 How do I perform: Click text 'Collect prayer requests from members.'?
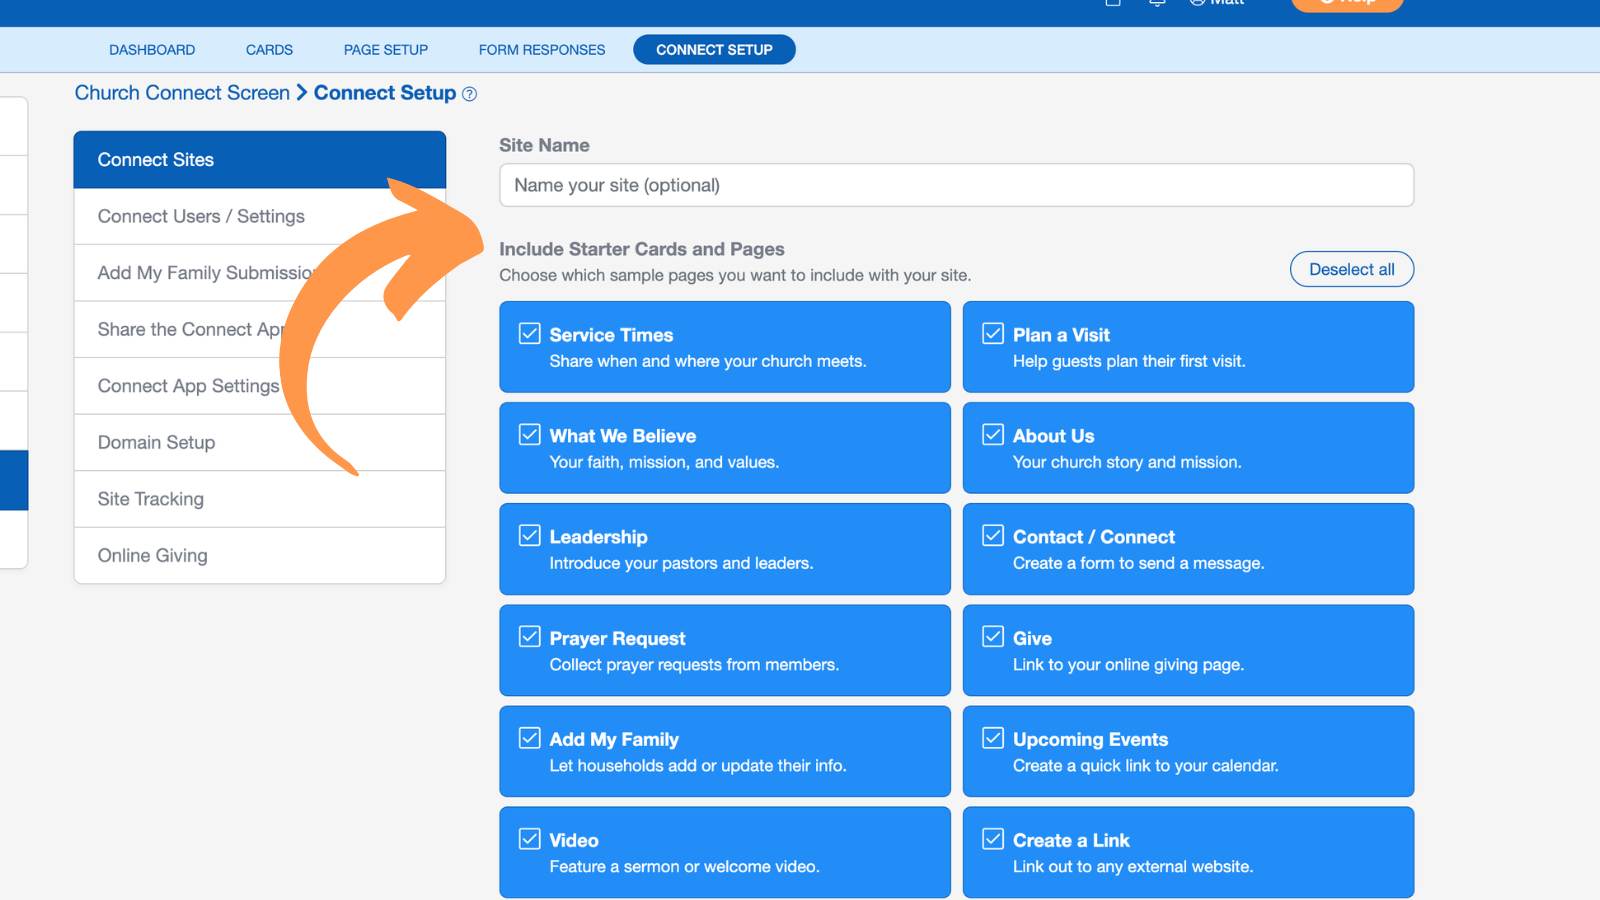[694, 665]
